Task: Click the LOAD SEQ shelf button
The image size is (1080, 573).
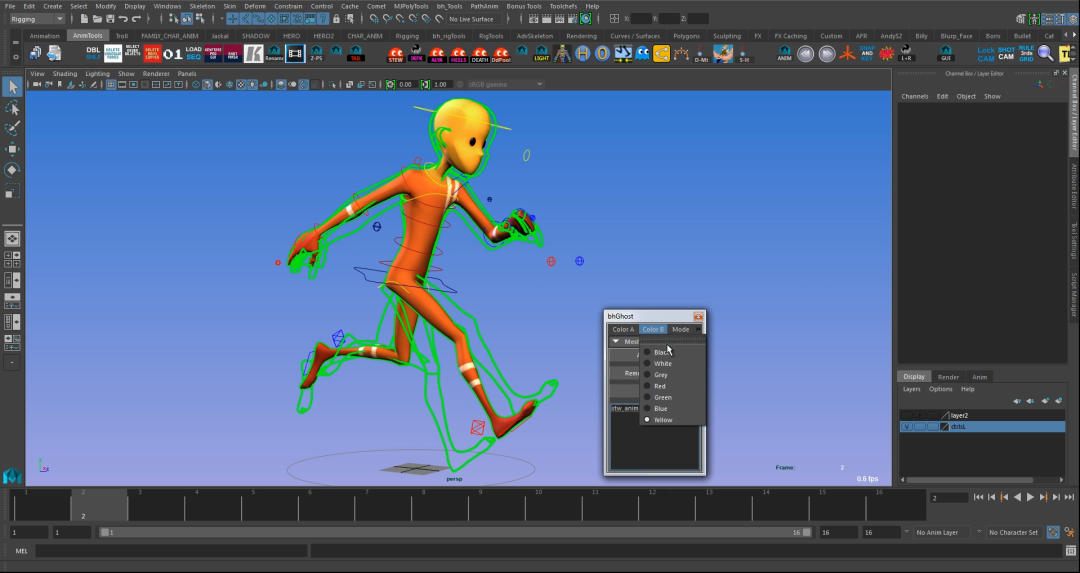Action: [x=194, y=53]
